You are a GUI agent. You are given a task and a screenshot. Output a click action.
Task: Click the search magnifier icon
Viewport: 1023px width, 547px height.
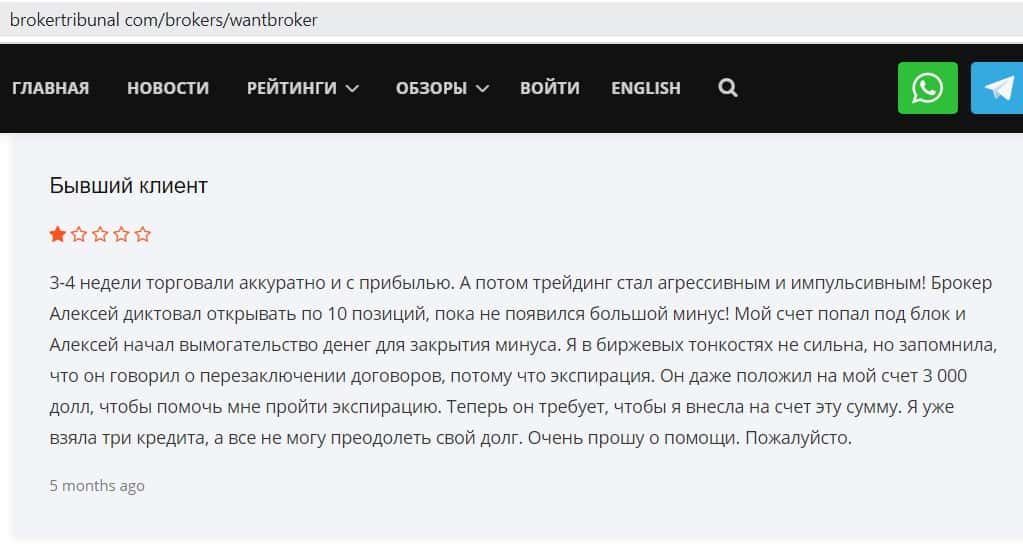coord(728,88)
